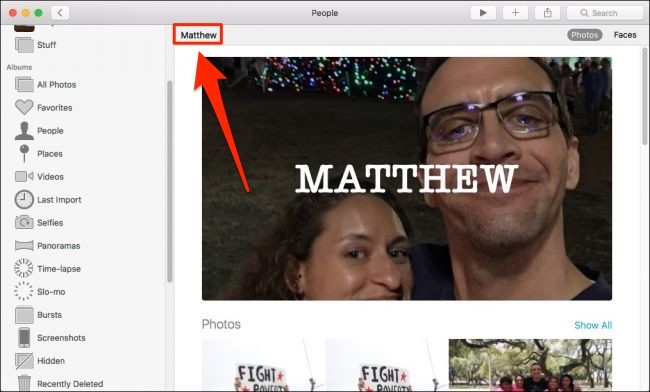This screenshot has height=392, width=650.
Task: Click the main content scrollbar
Action: point(645,96)
